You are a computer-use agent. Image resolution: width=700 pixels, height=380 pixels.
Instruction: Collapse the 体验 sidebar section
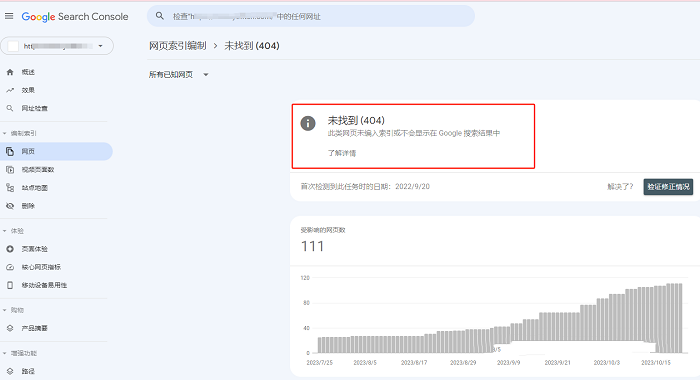pos(13,231)
